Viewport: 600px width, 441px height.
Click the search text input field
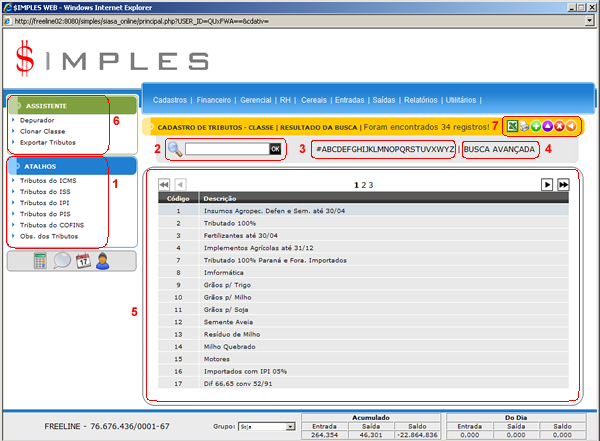click(x=227, y=149)
